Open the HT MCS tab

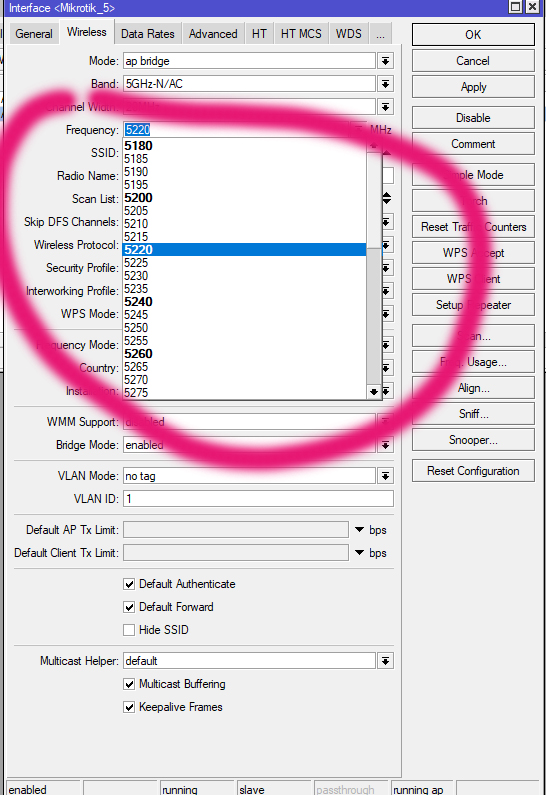(x=301, y=34)
